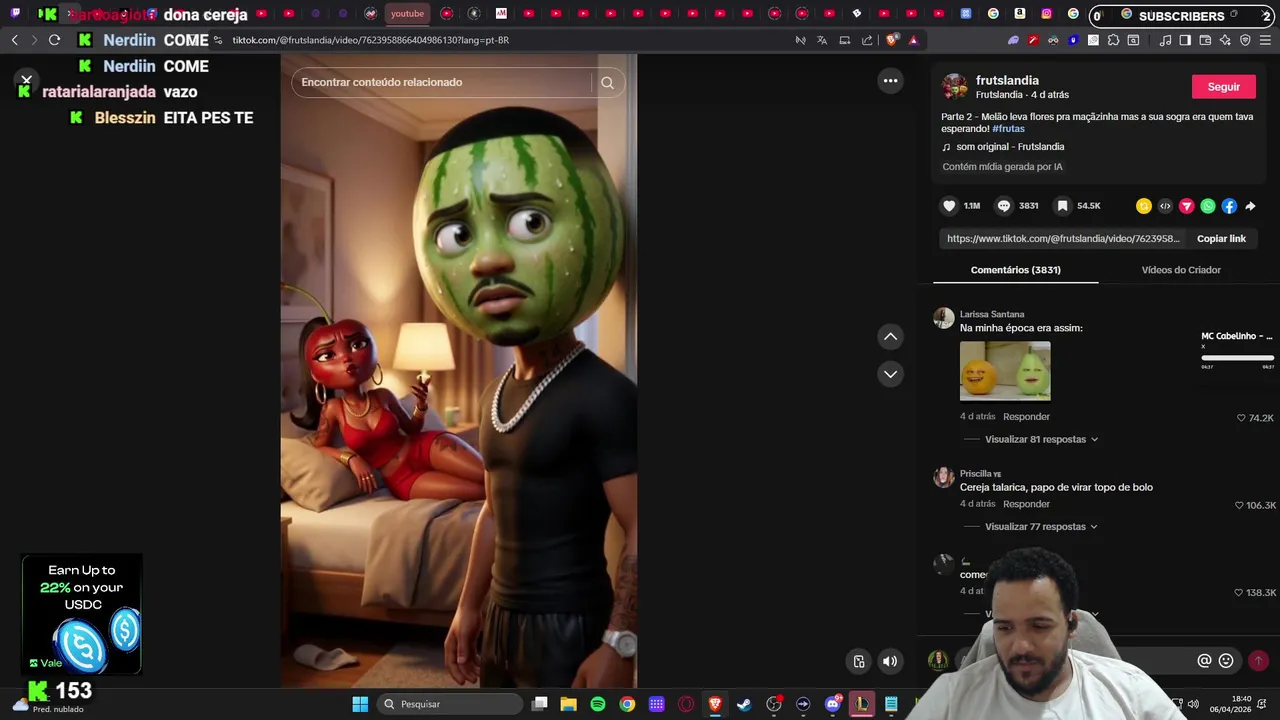This screenshot has height=720, width=1280.
Task: Like the third comment (138.3K)
Action: [1240, 593]
